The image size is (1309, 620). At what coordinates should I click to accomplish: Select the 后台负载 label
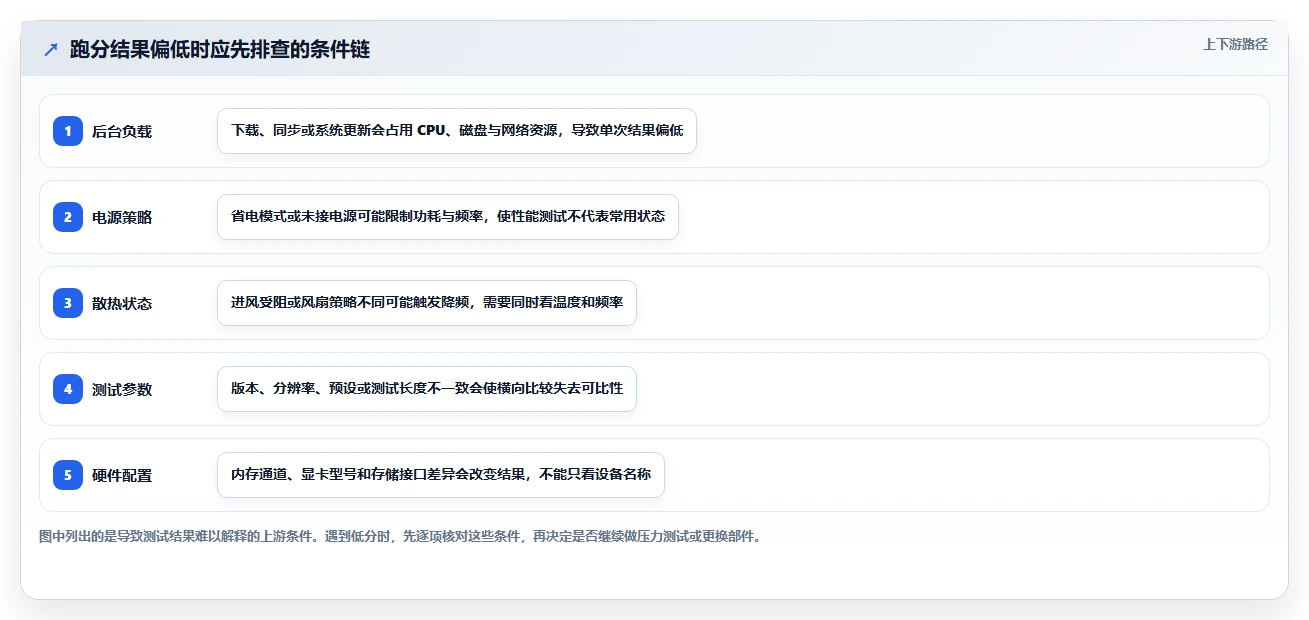[122, 131]
